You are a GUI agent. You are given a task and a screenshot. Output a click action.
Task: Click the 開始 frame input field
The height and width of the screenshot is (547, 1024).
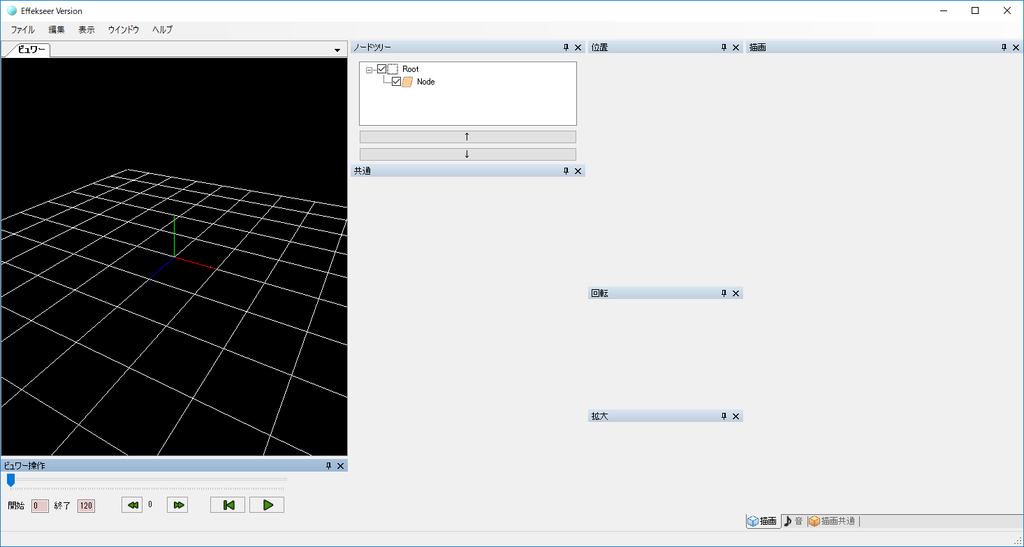pyautogui.click(x=40, y=505)
